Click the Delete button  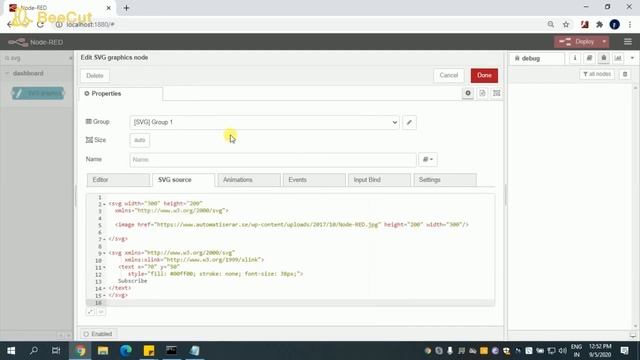95,76
